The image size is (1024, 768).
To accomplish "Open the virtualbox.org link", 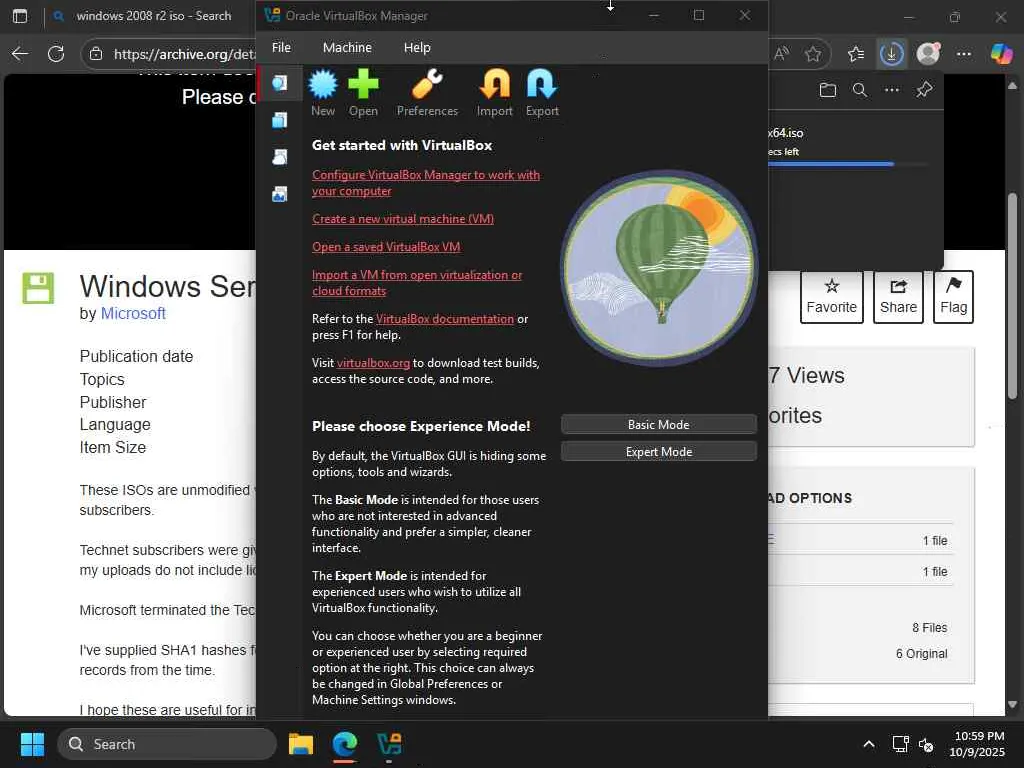I will coord(374,362).
